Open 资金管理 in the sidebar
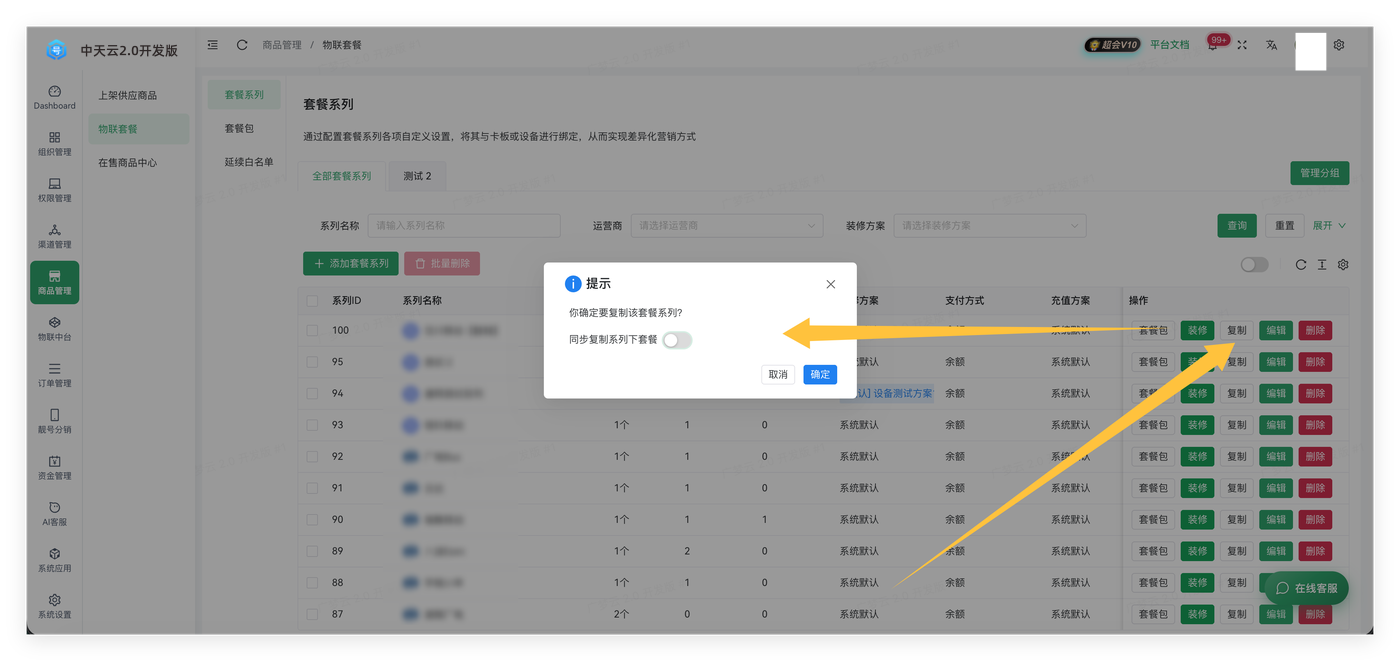This screenshot has width=1400, height=661. (54, 467)
